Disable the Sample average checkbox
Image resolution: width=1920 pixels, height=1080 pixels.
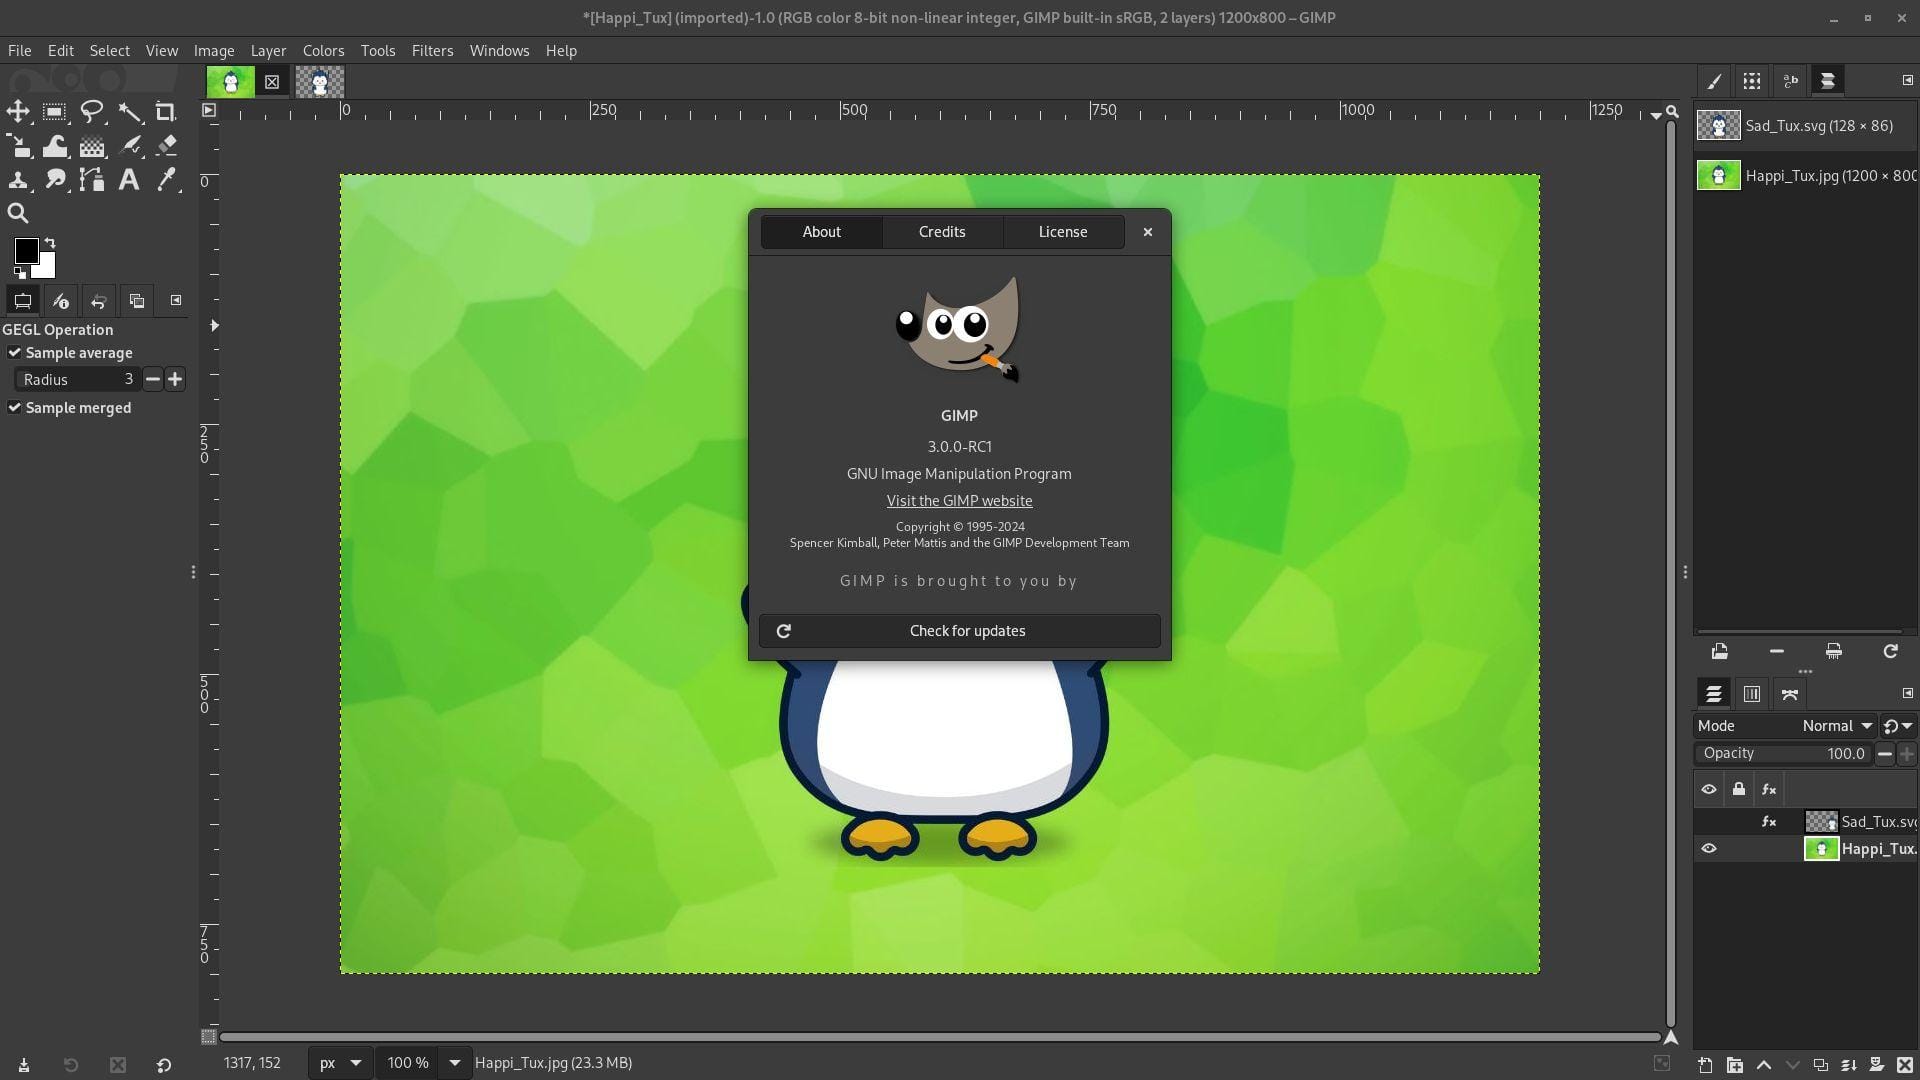coord(14,352)
